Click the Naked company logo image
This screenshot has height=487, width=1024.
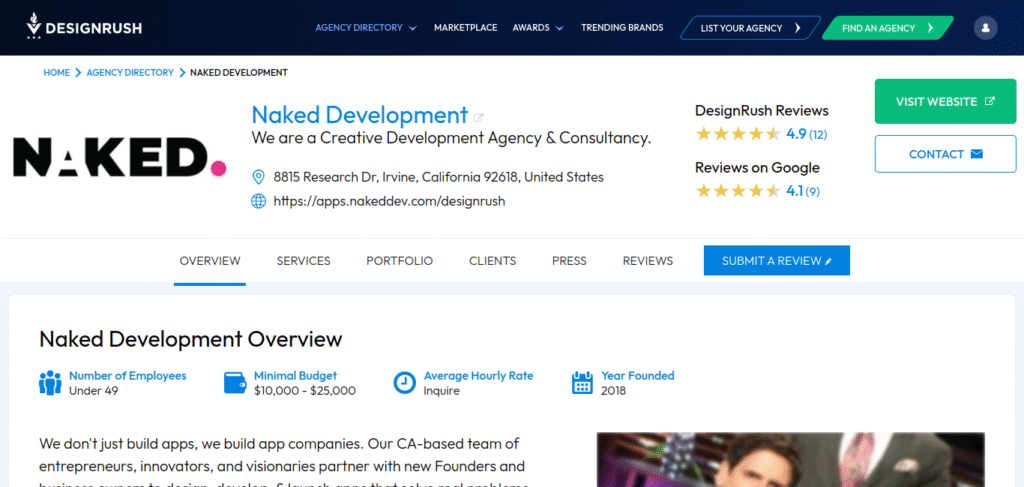(x=119, y=158)
